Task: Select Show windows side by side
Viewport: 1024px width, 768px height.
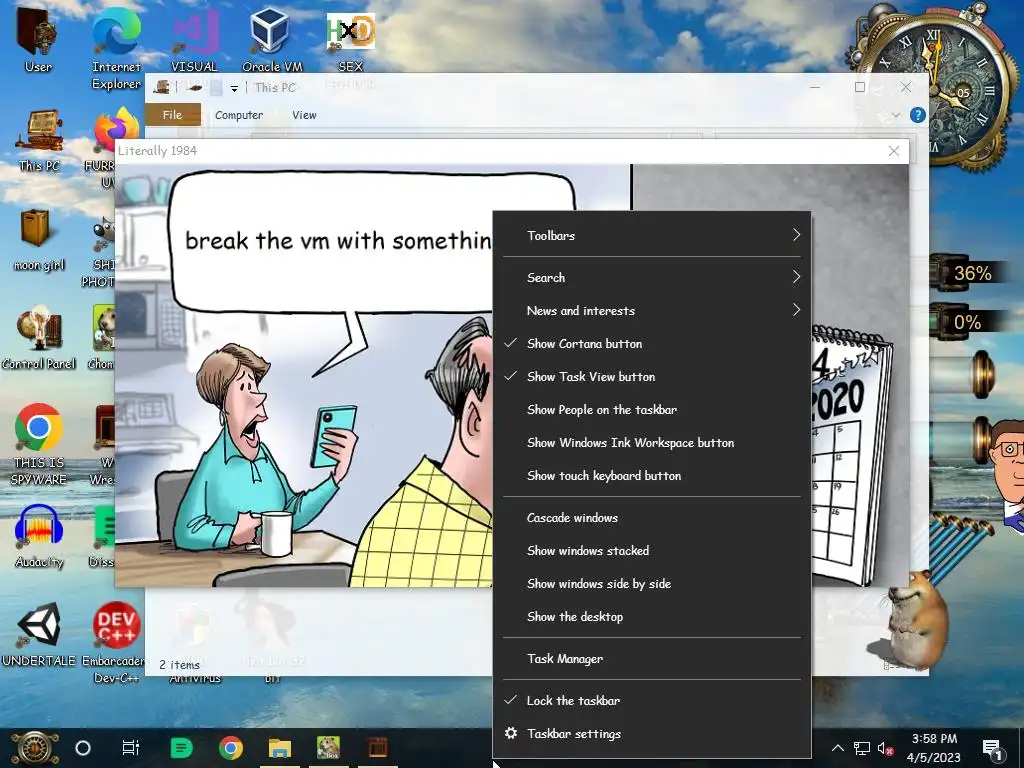Action: (651, 584)
